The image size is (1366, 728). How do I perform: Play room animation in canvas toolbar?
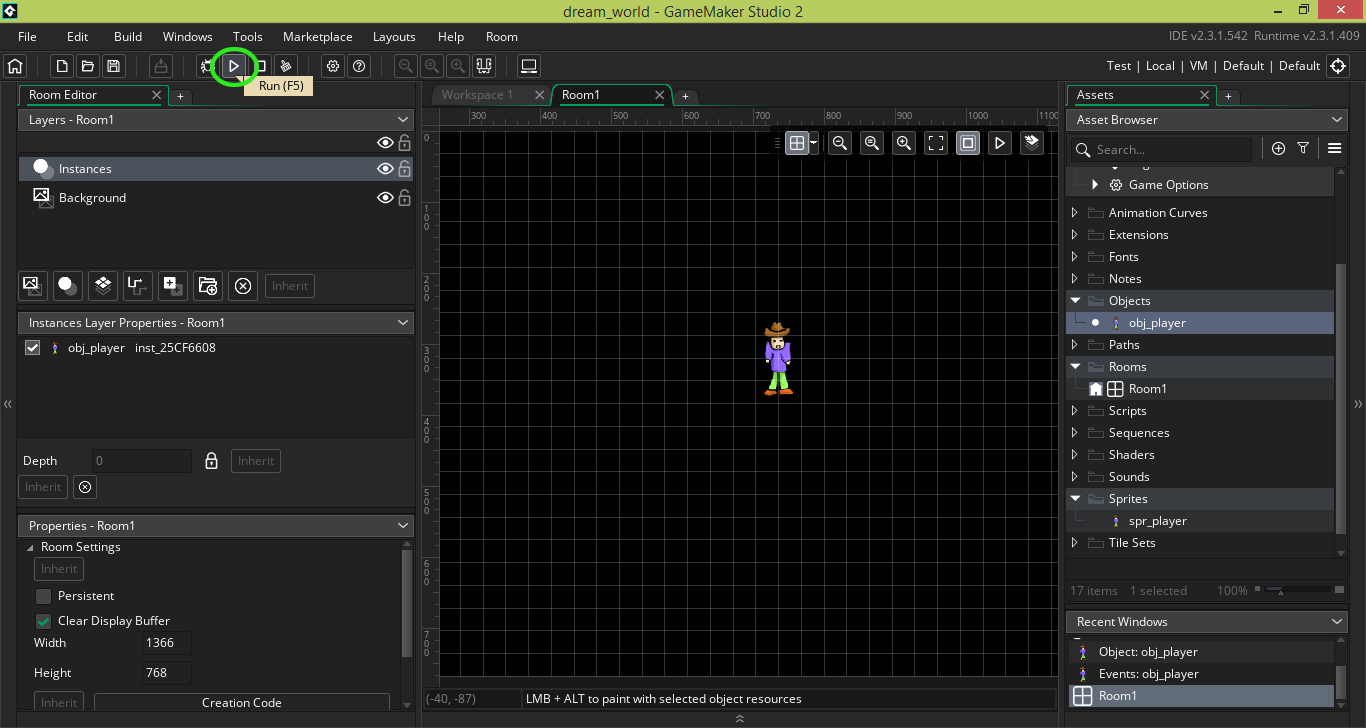[x=1000, y=143]
